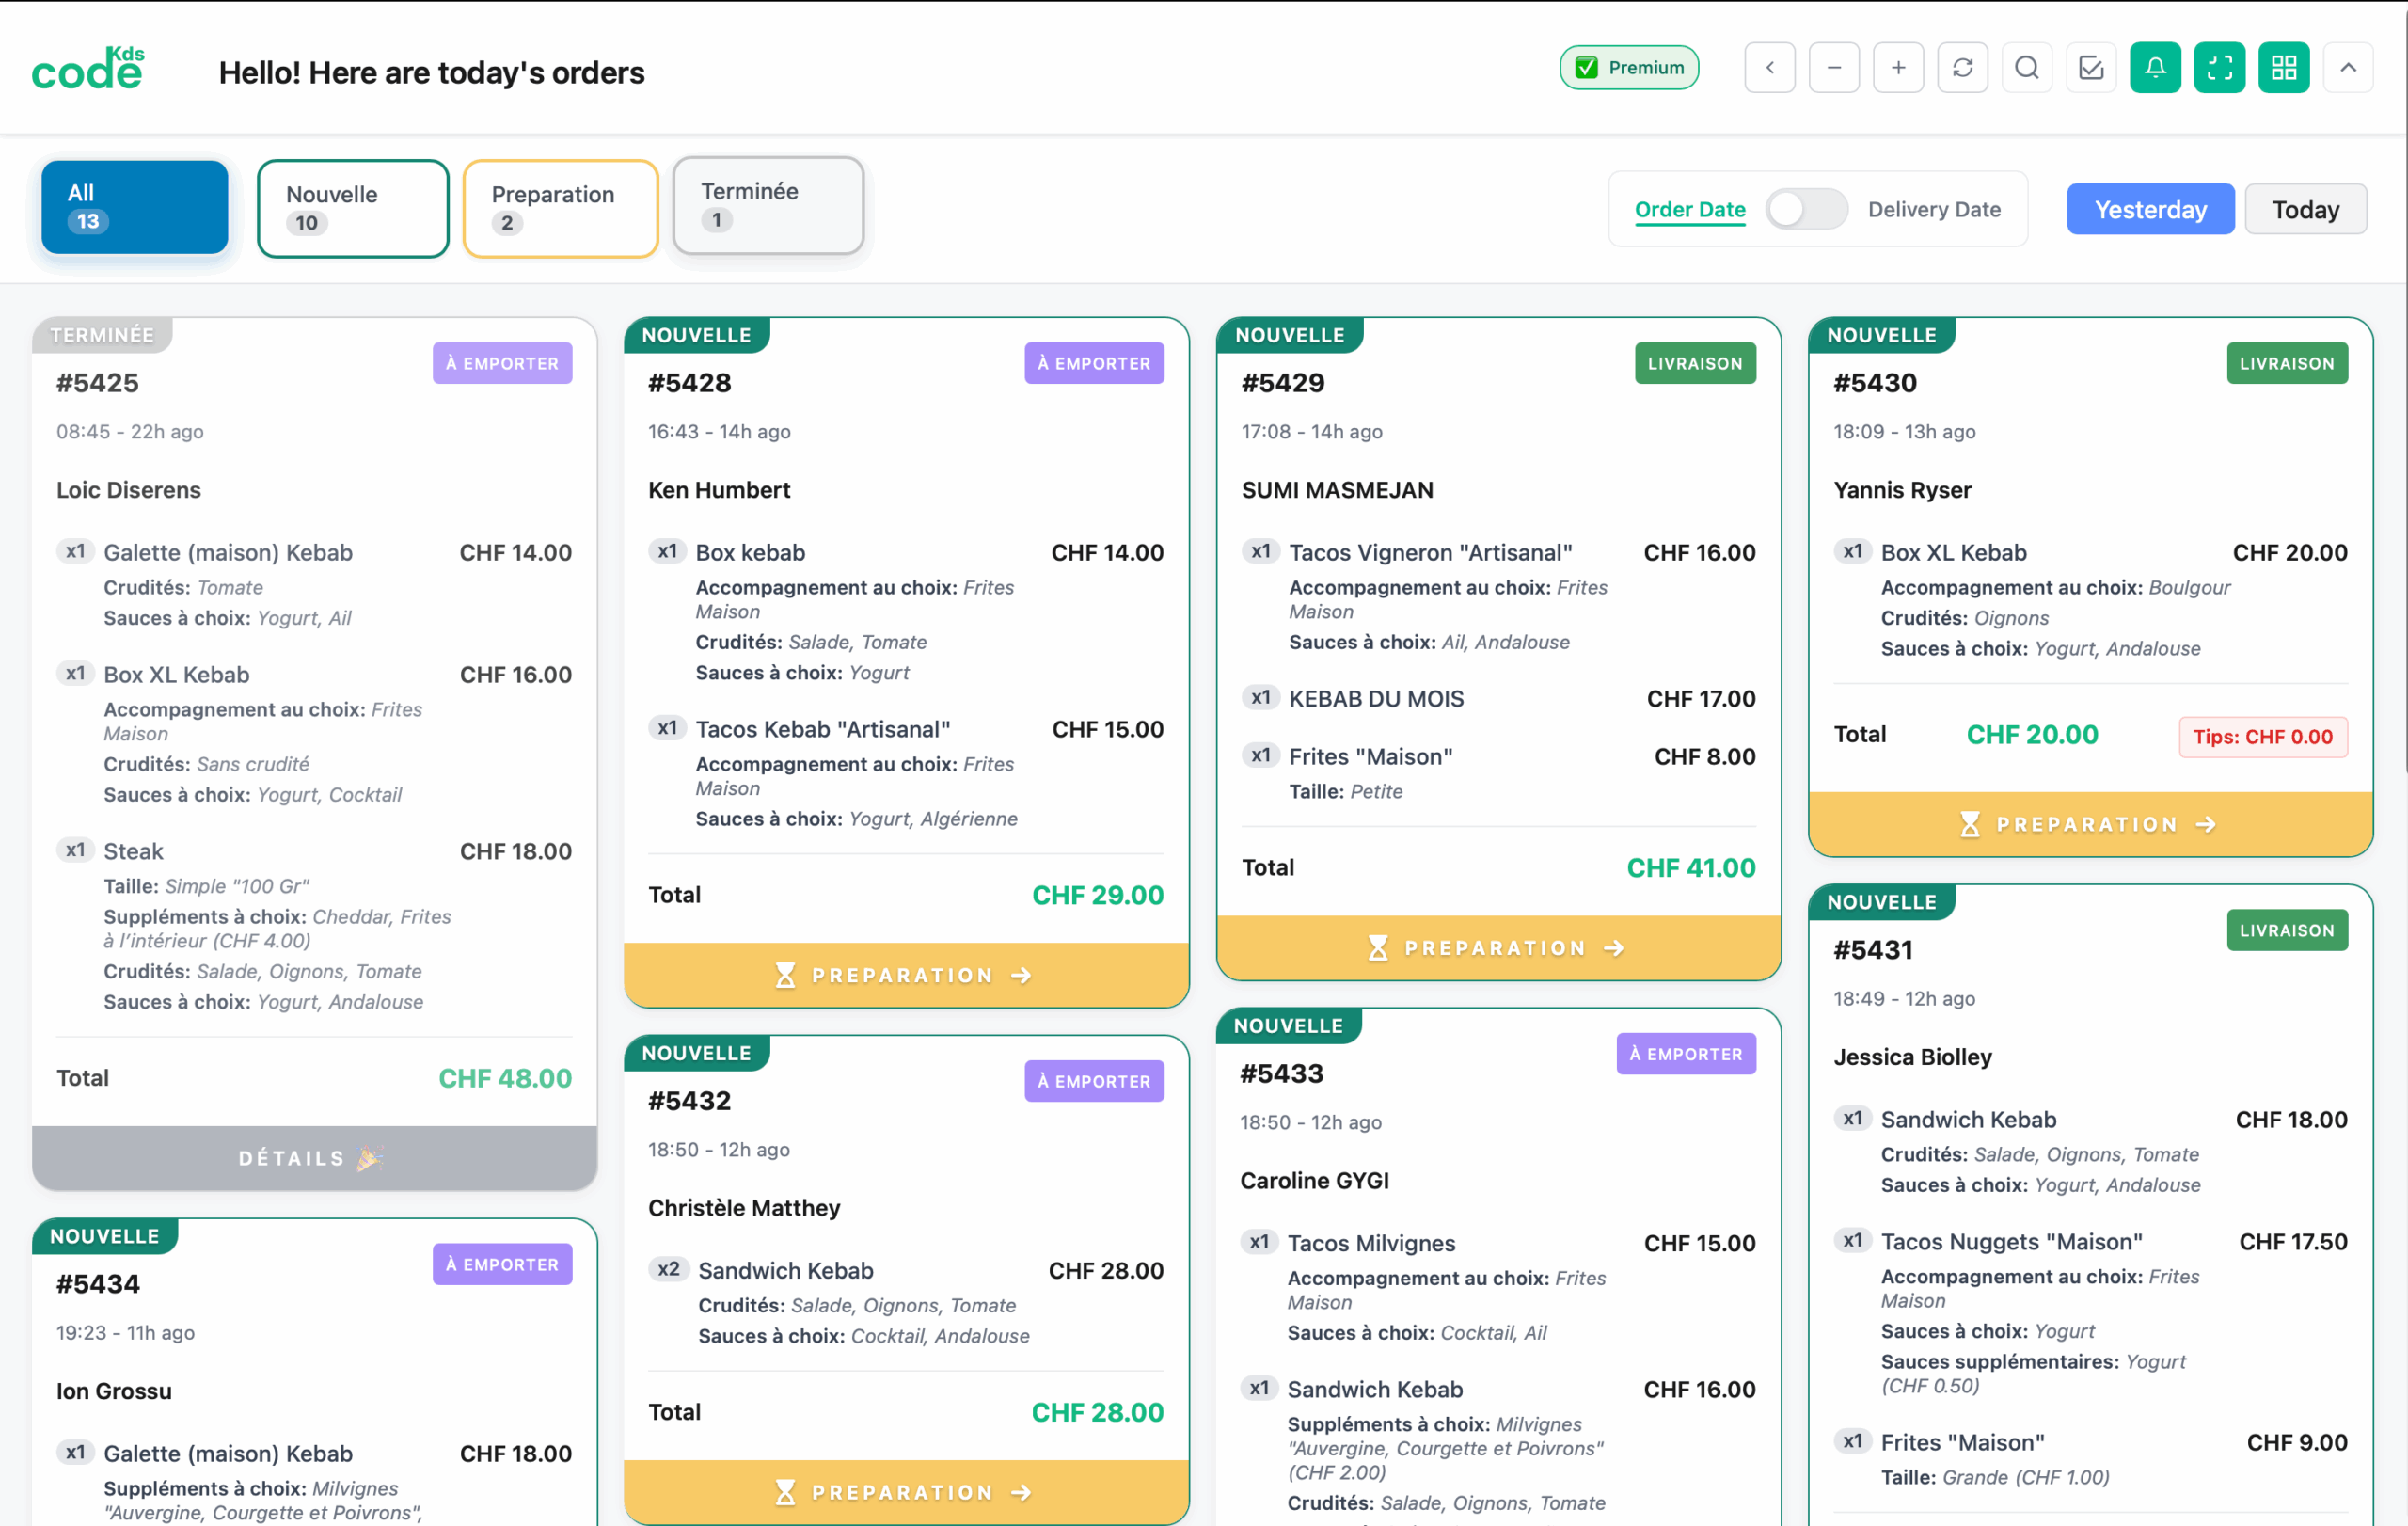
Task: Click the notification bell icon
Action: click(2154, 68)
